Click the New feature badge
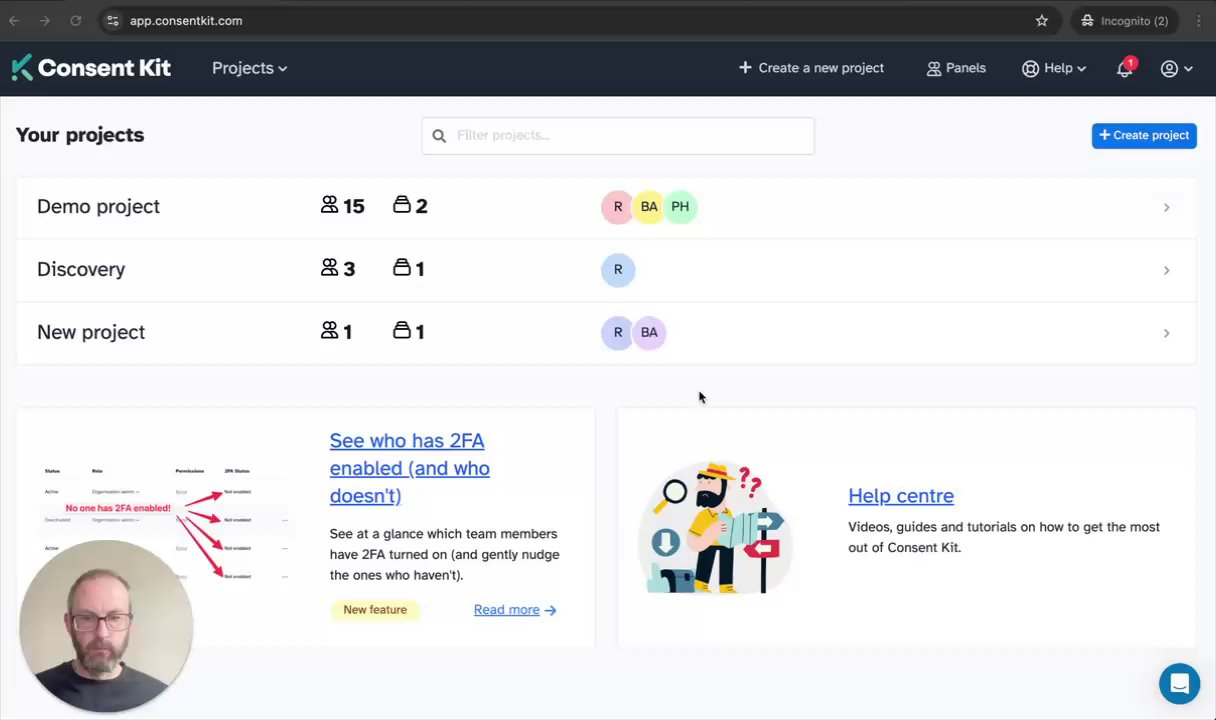This screenshot has height=720, width=1216. [x=375, y=610]
